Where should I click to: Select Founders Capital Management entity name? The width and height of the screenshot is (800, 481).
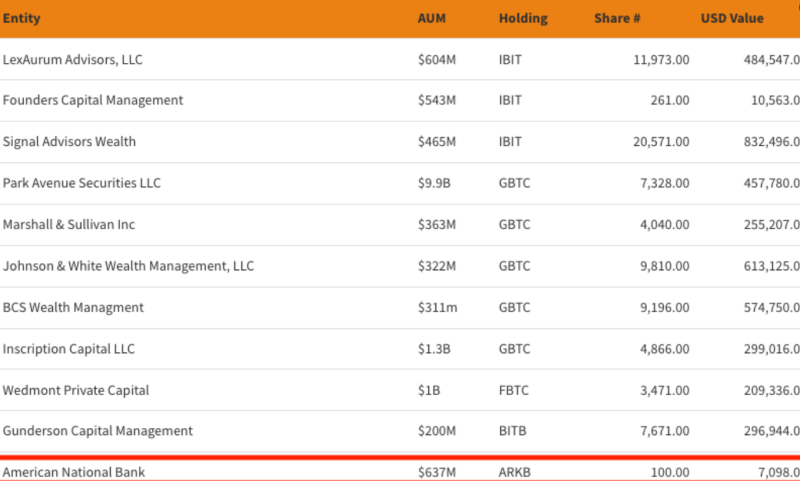point(93,100)
